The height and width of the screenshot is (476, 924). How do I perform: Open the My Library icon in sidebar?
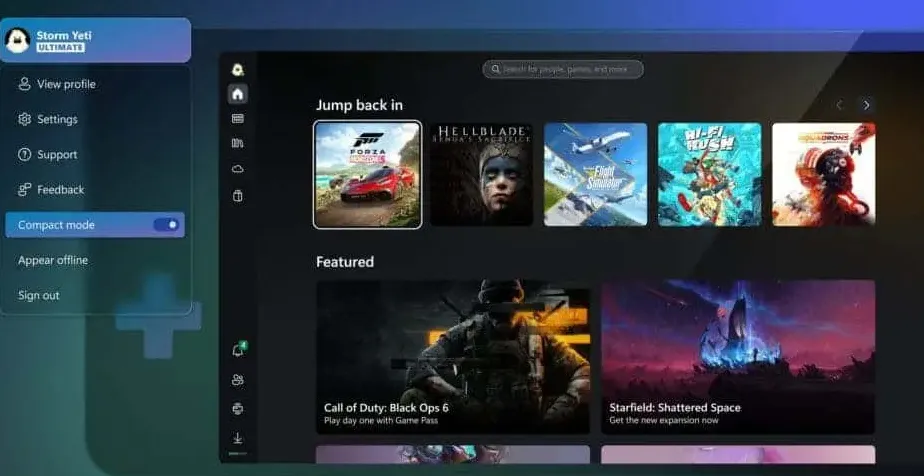pos(237,143)
